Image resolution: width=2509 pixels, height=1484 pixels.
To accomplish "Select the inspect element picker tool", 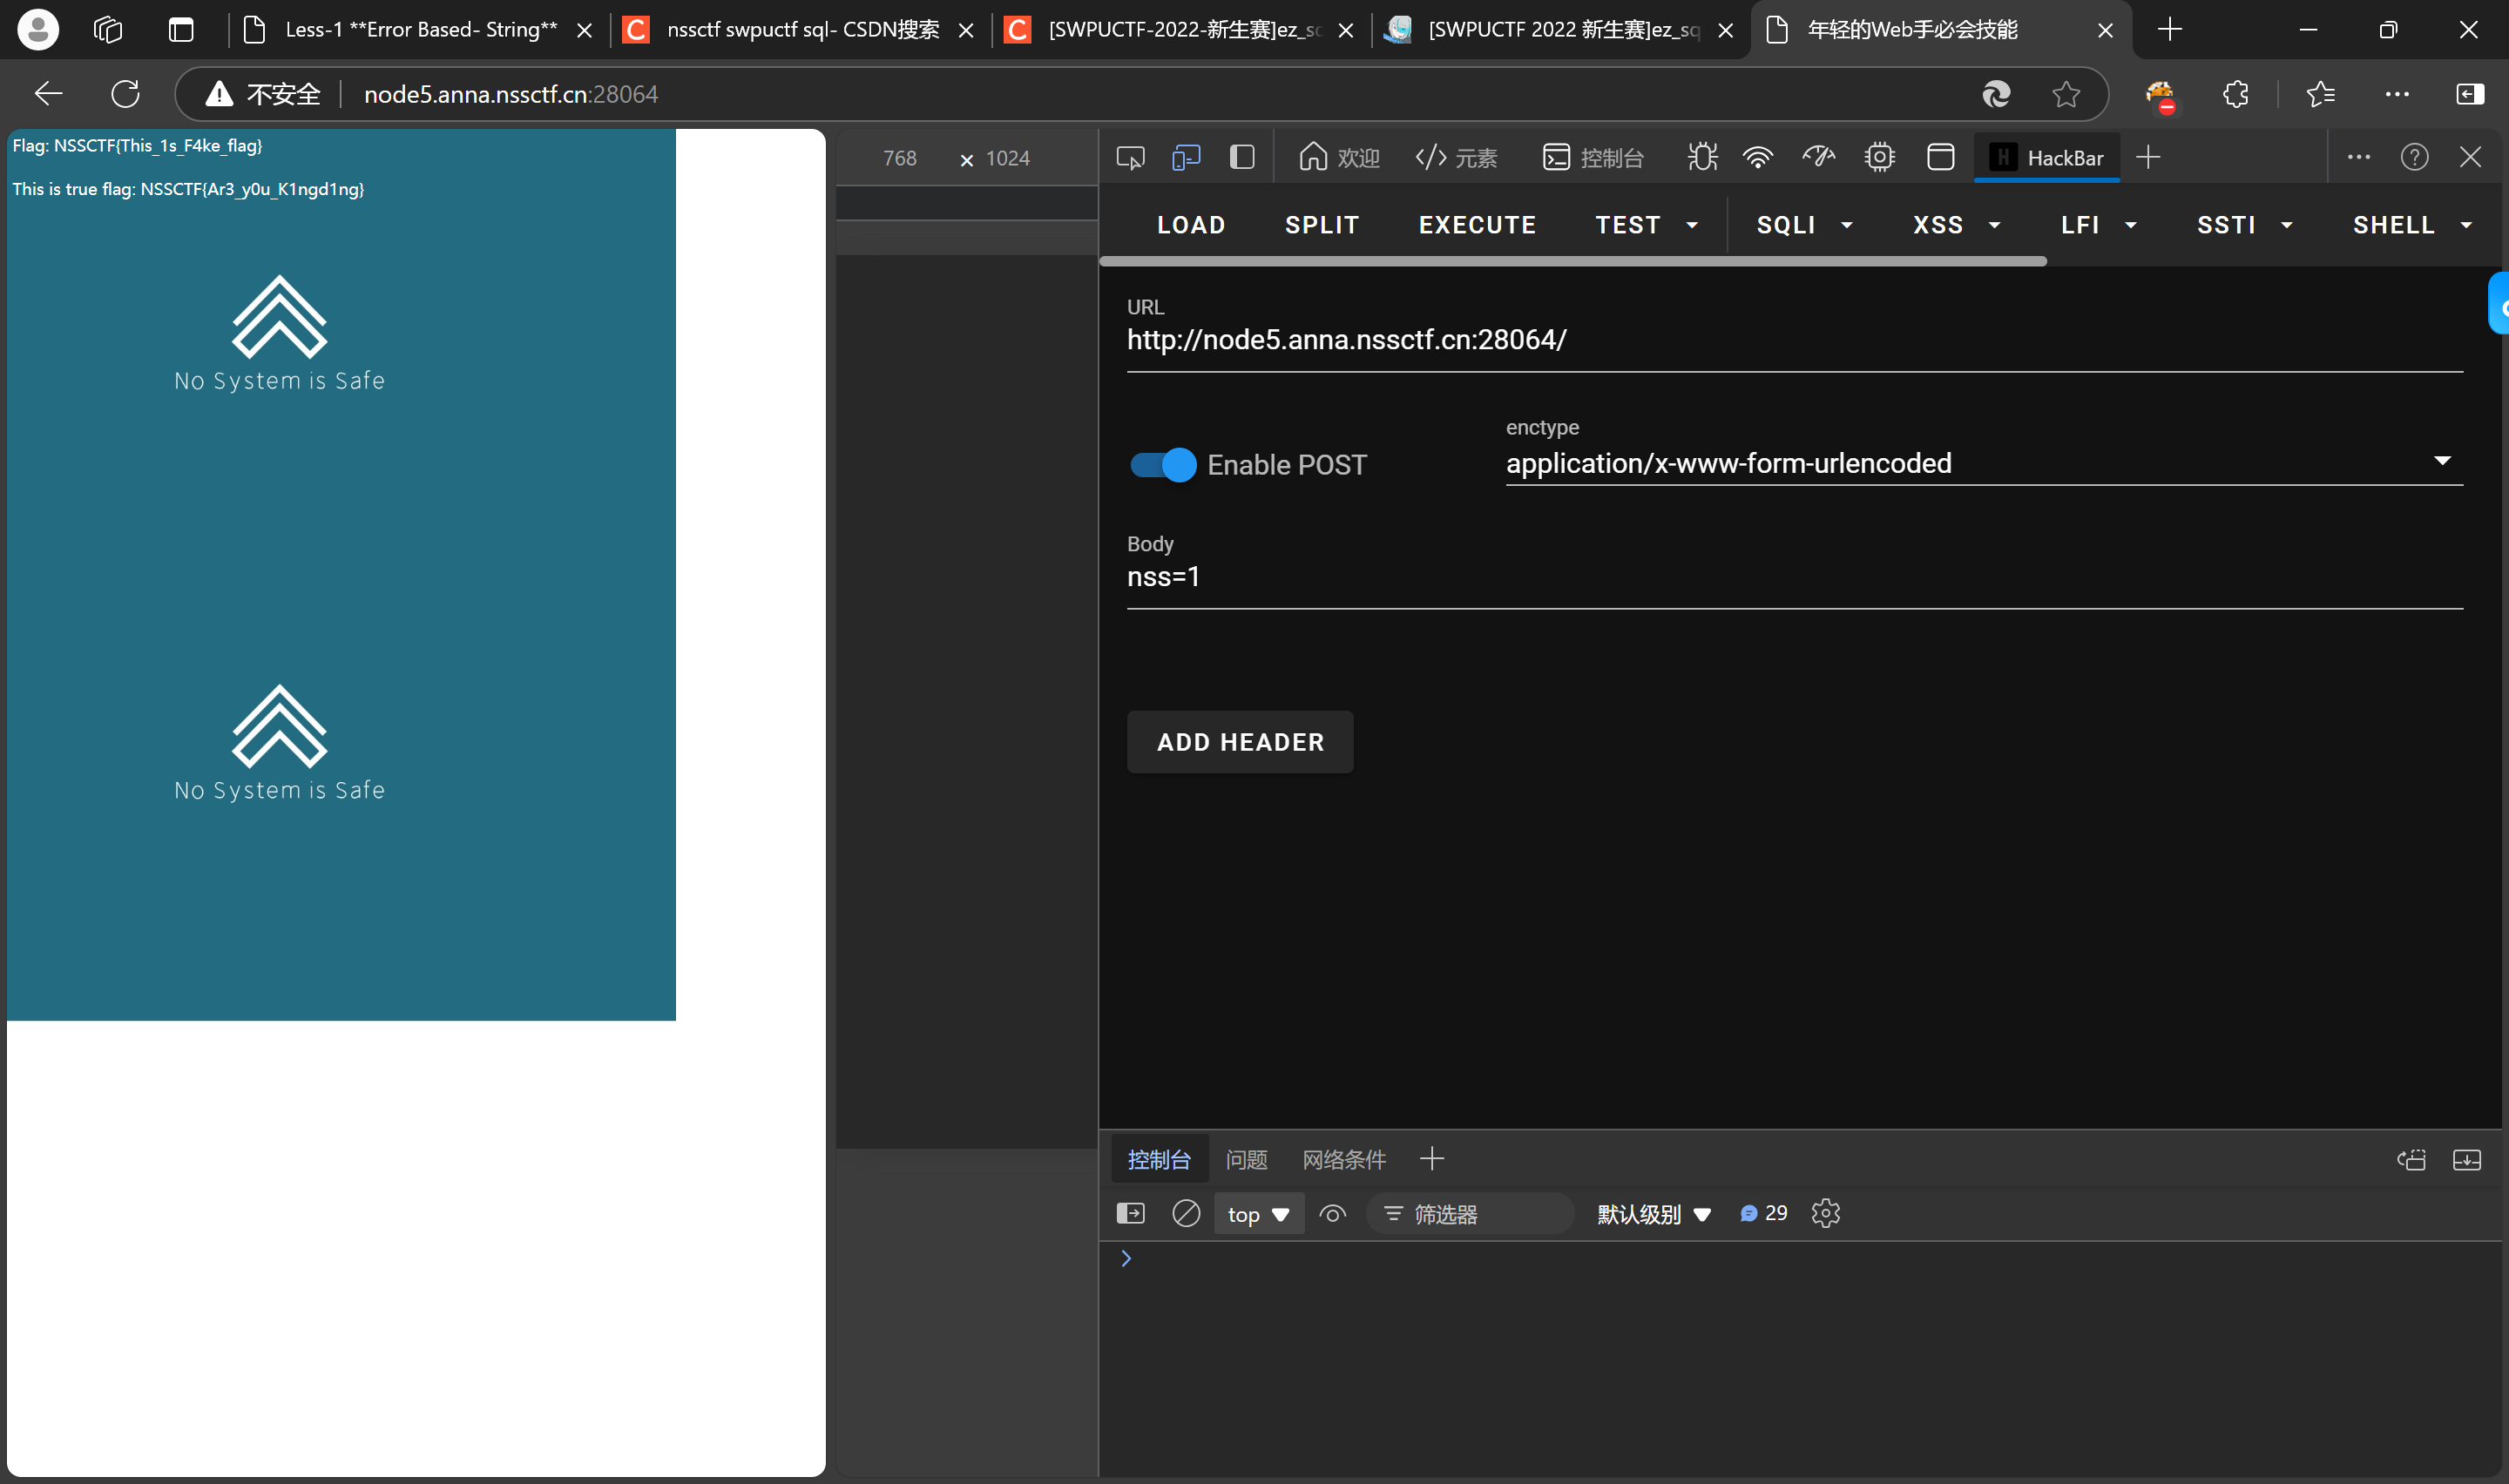I will [1130, 157].
